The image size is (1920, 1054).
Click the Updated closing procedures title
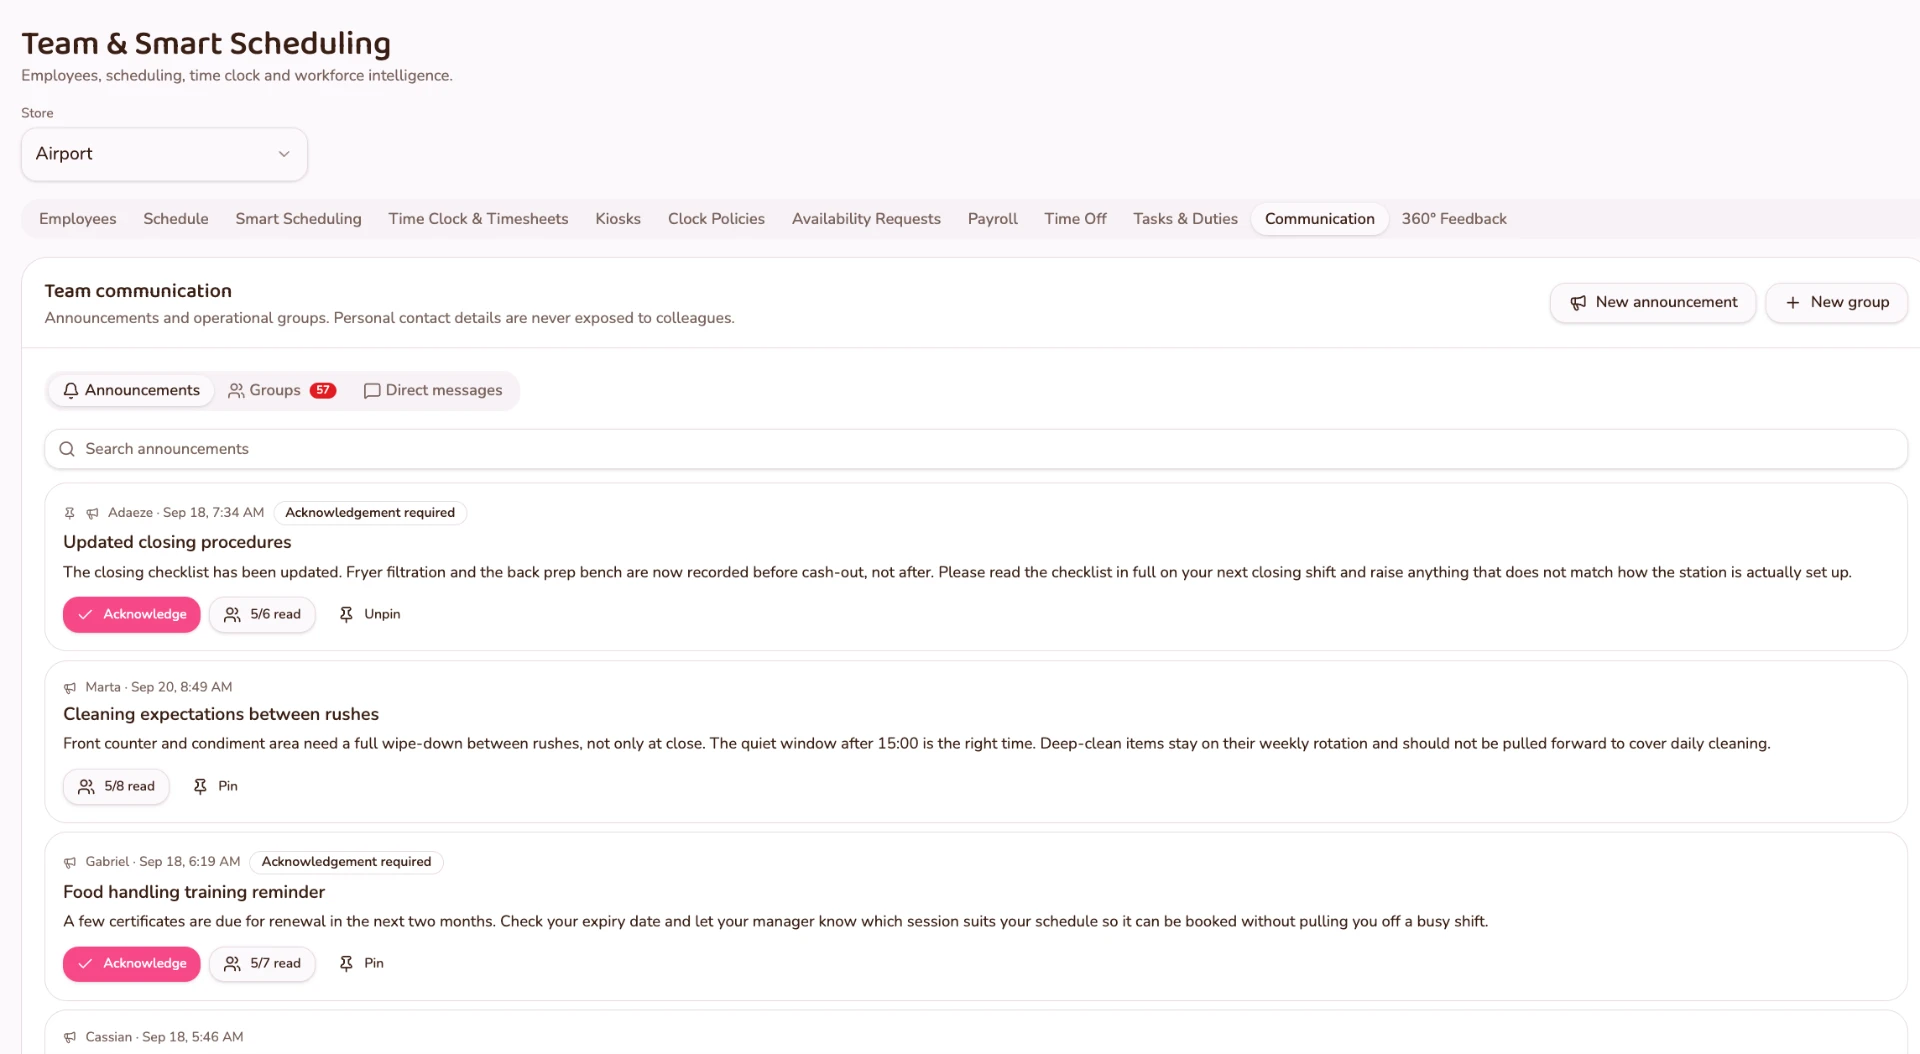[x=177, y=542]
